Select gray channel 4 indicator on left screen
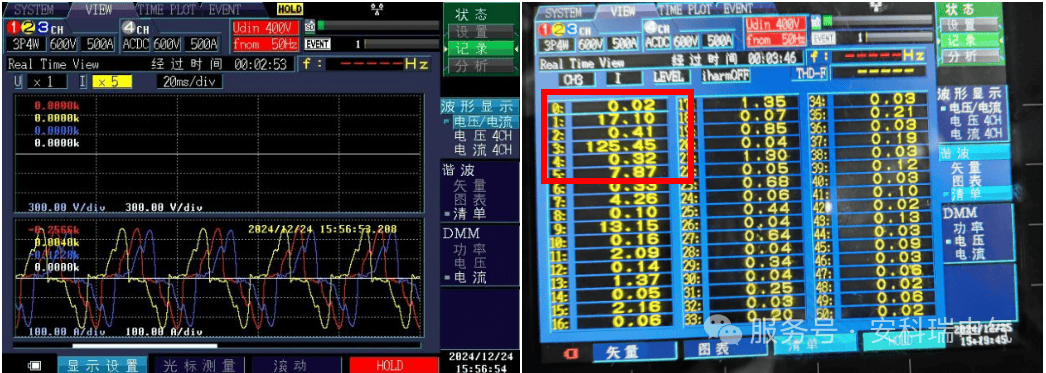Viewport: 1046px width, 373px height. coord(129,28)
